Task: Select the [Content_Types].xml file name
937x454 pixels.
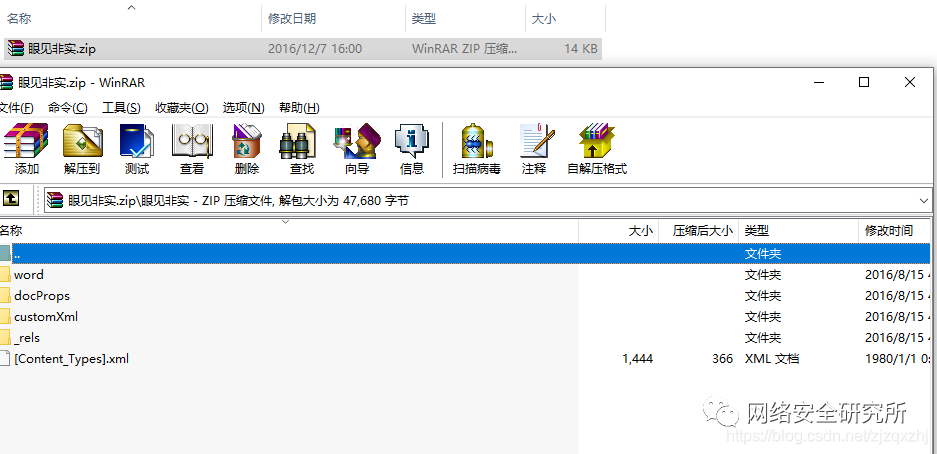Action: point(71,359)
